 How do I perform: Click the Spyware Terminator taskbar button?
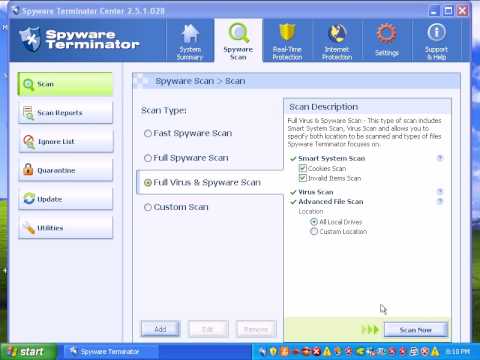(x=110, y=352)
